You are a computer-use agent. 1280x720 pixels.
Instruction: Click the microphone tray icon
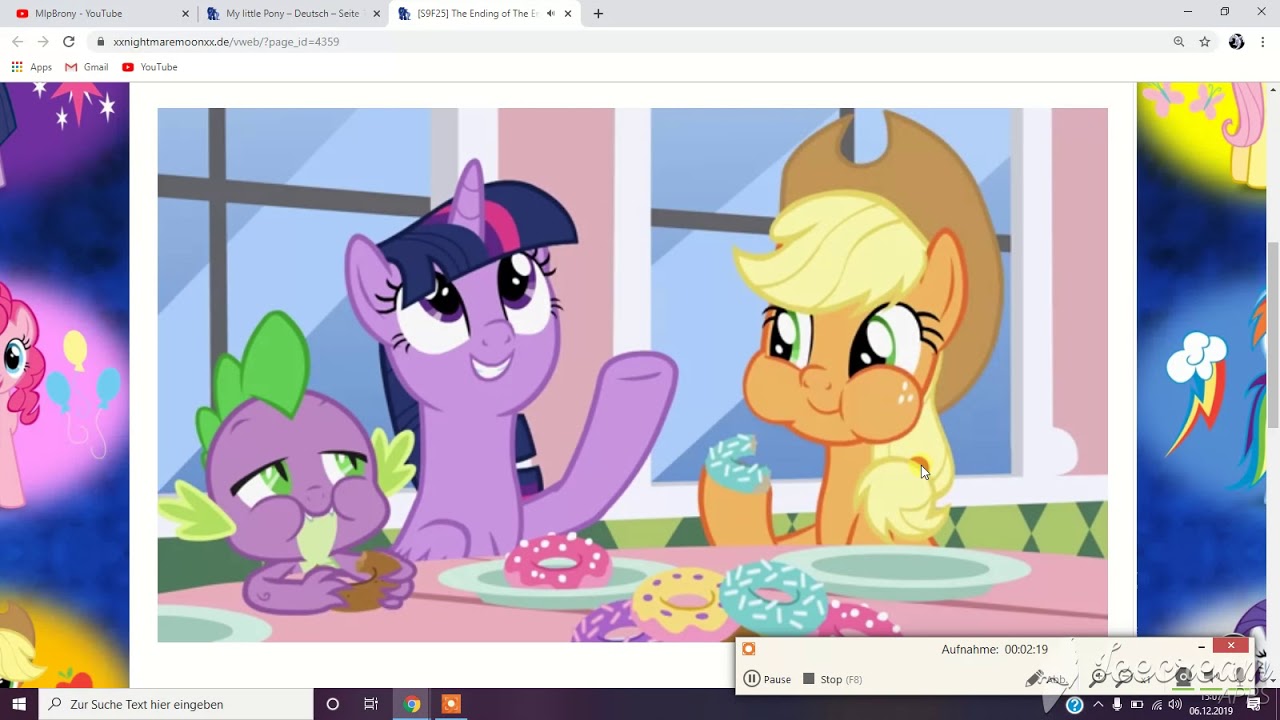1117,704
